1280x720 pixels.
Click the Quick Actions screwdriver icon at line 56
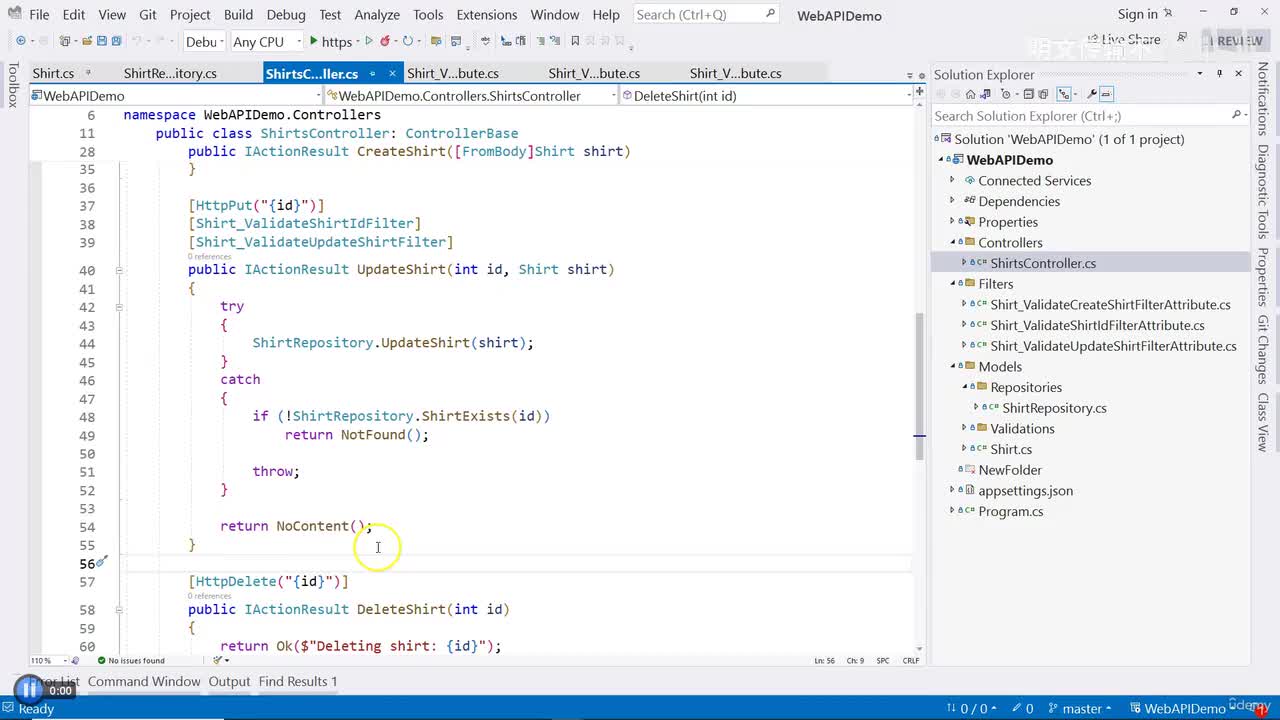(x=101, y=563)
